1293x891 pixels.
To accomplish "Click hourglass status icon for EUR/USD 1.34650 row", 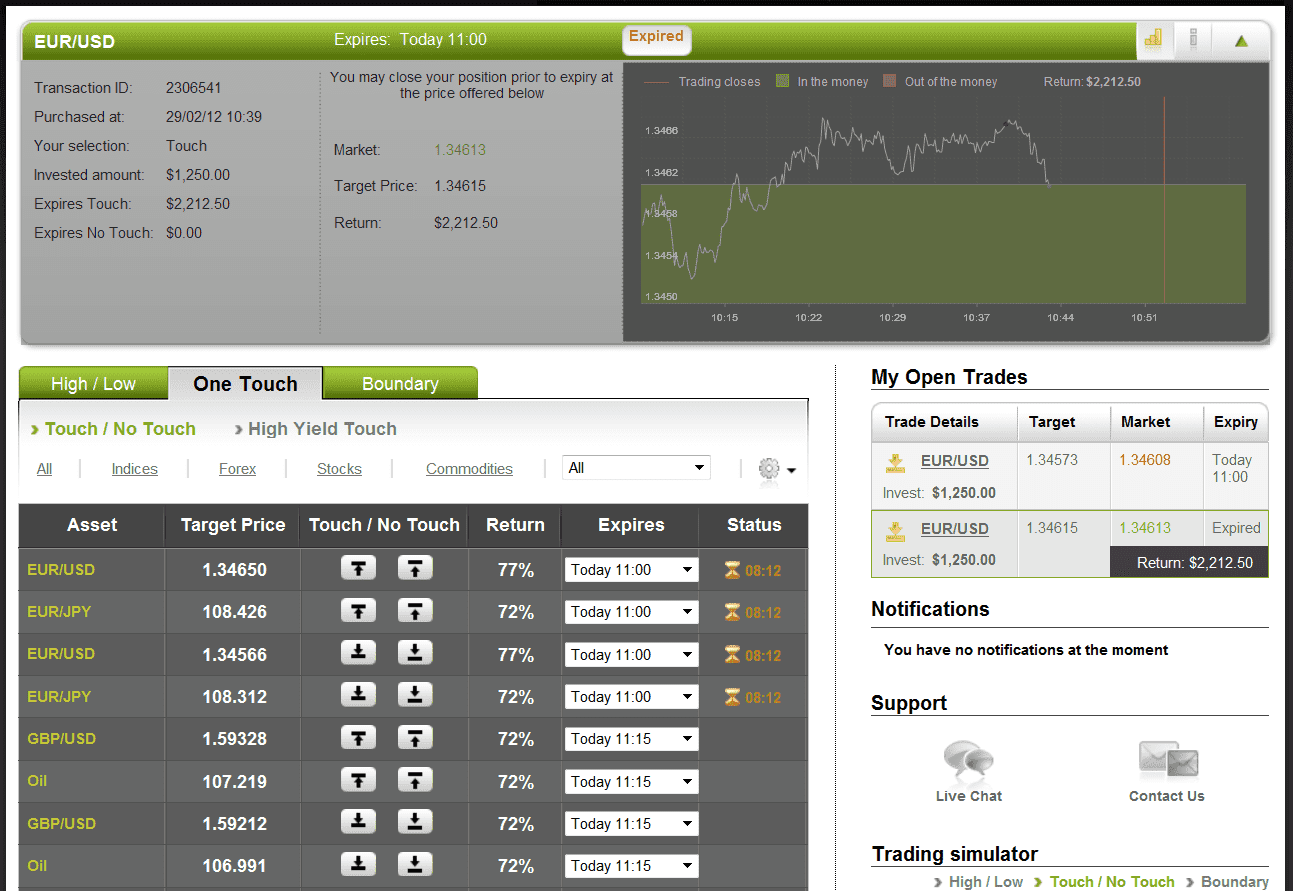I will coord(733,571).
